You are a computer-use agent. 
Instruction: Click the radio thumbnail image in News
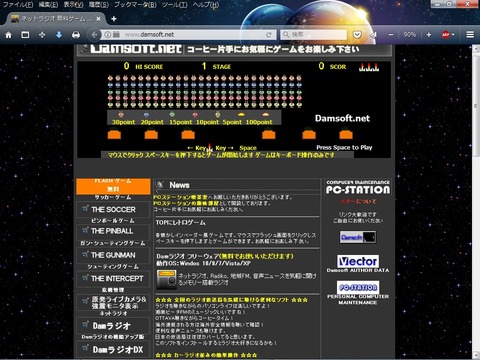pos(166,279)
